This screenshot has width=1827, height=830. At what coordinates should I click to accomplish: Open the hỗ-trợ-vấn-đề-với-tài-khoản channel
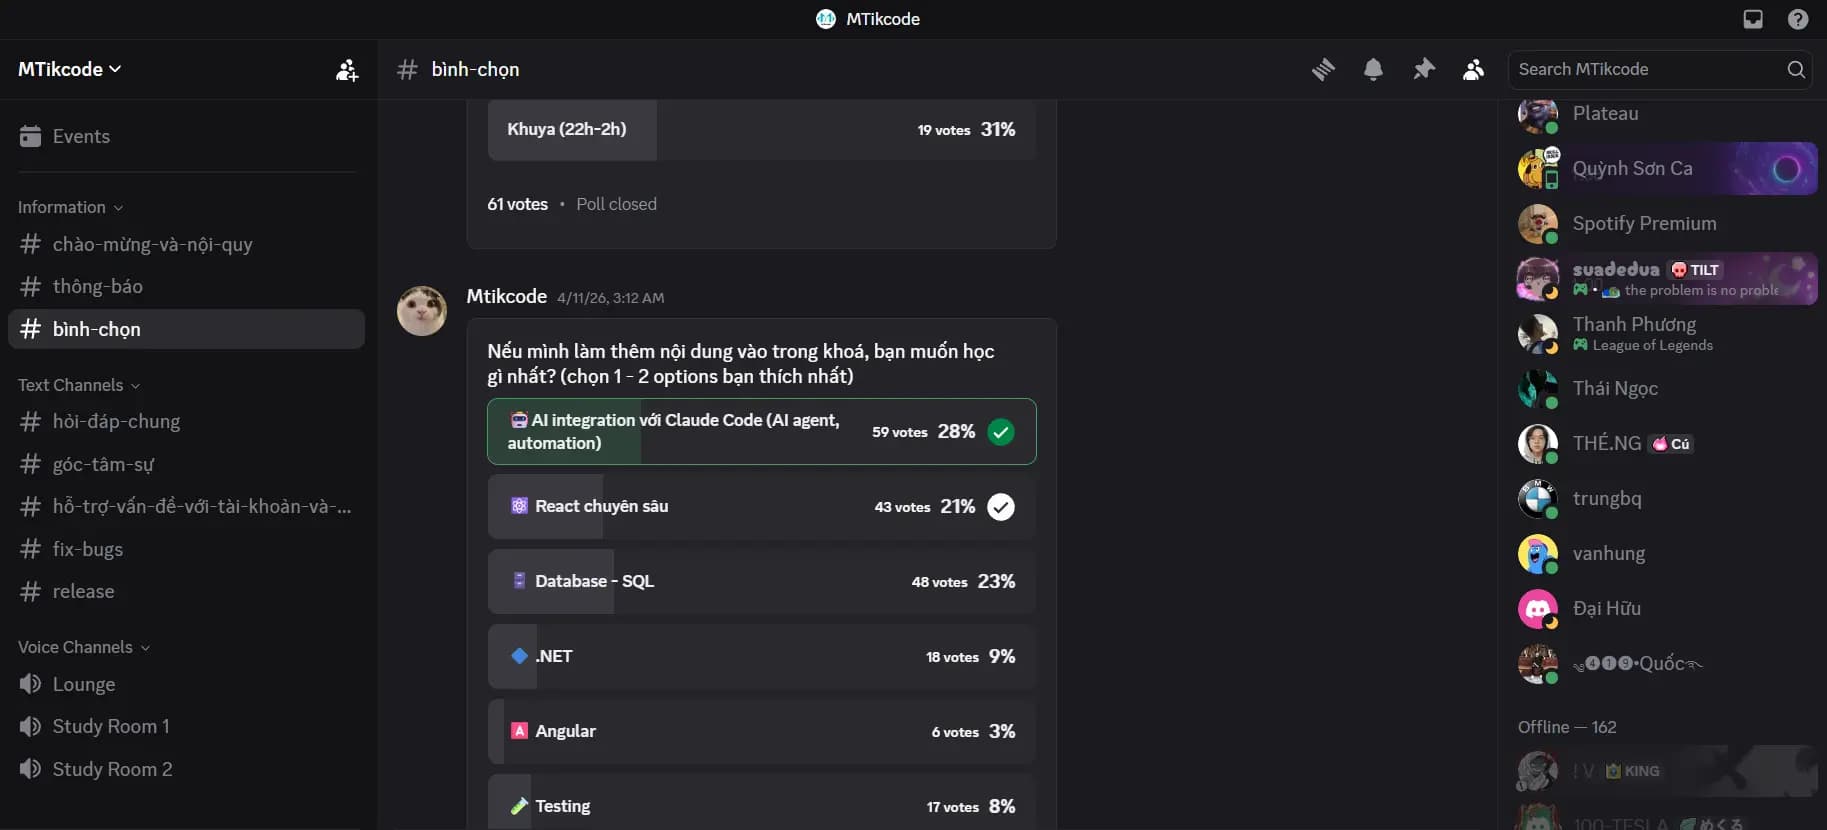(186, 506)
